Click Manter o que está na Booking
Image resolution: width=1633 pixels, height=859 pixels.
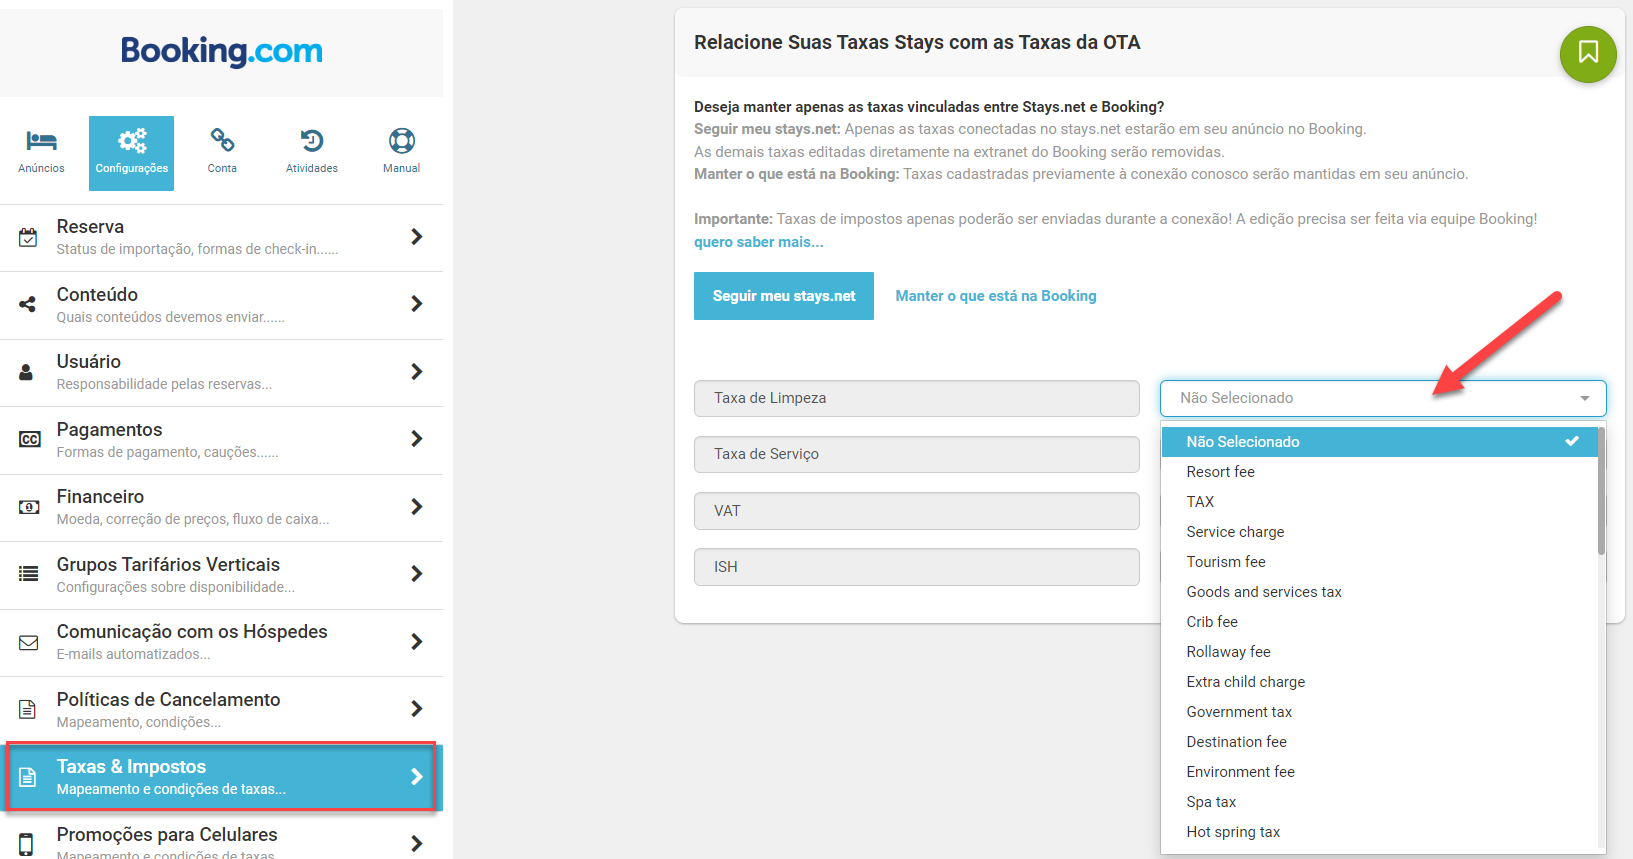996,296
